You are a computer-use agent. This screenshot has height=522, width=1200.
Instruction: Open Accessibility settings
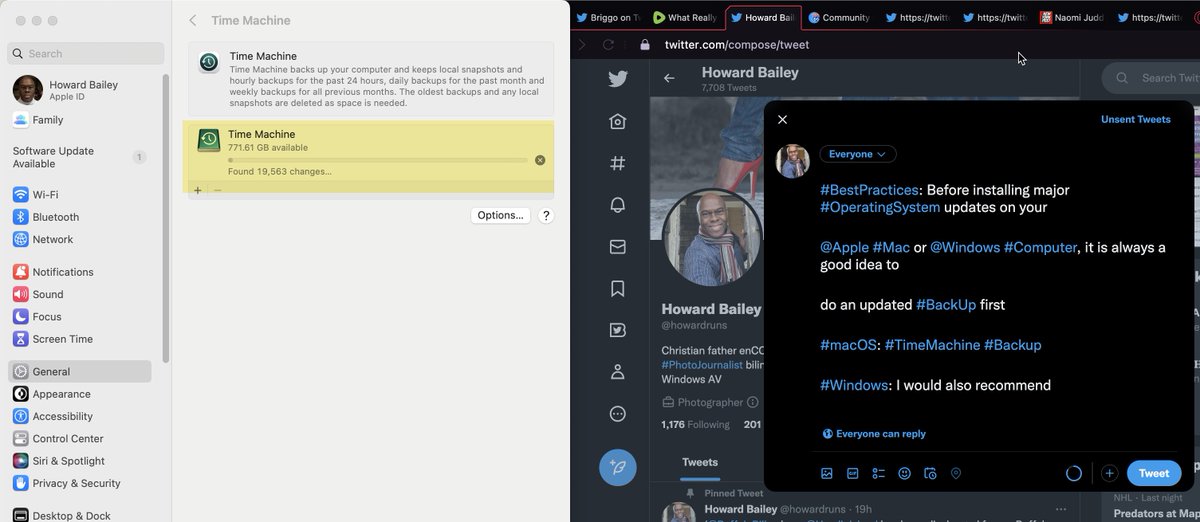[80, 416]
